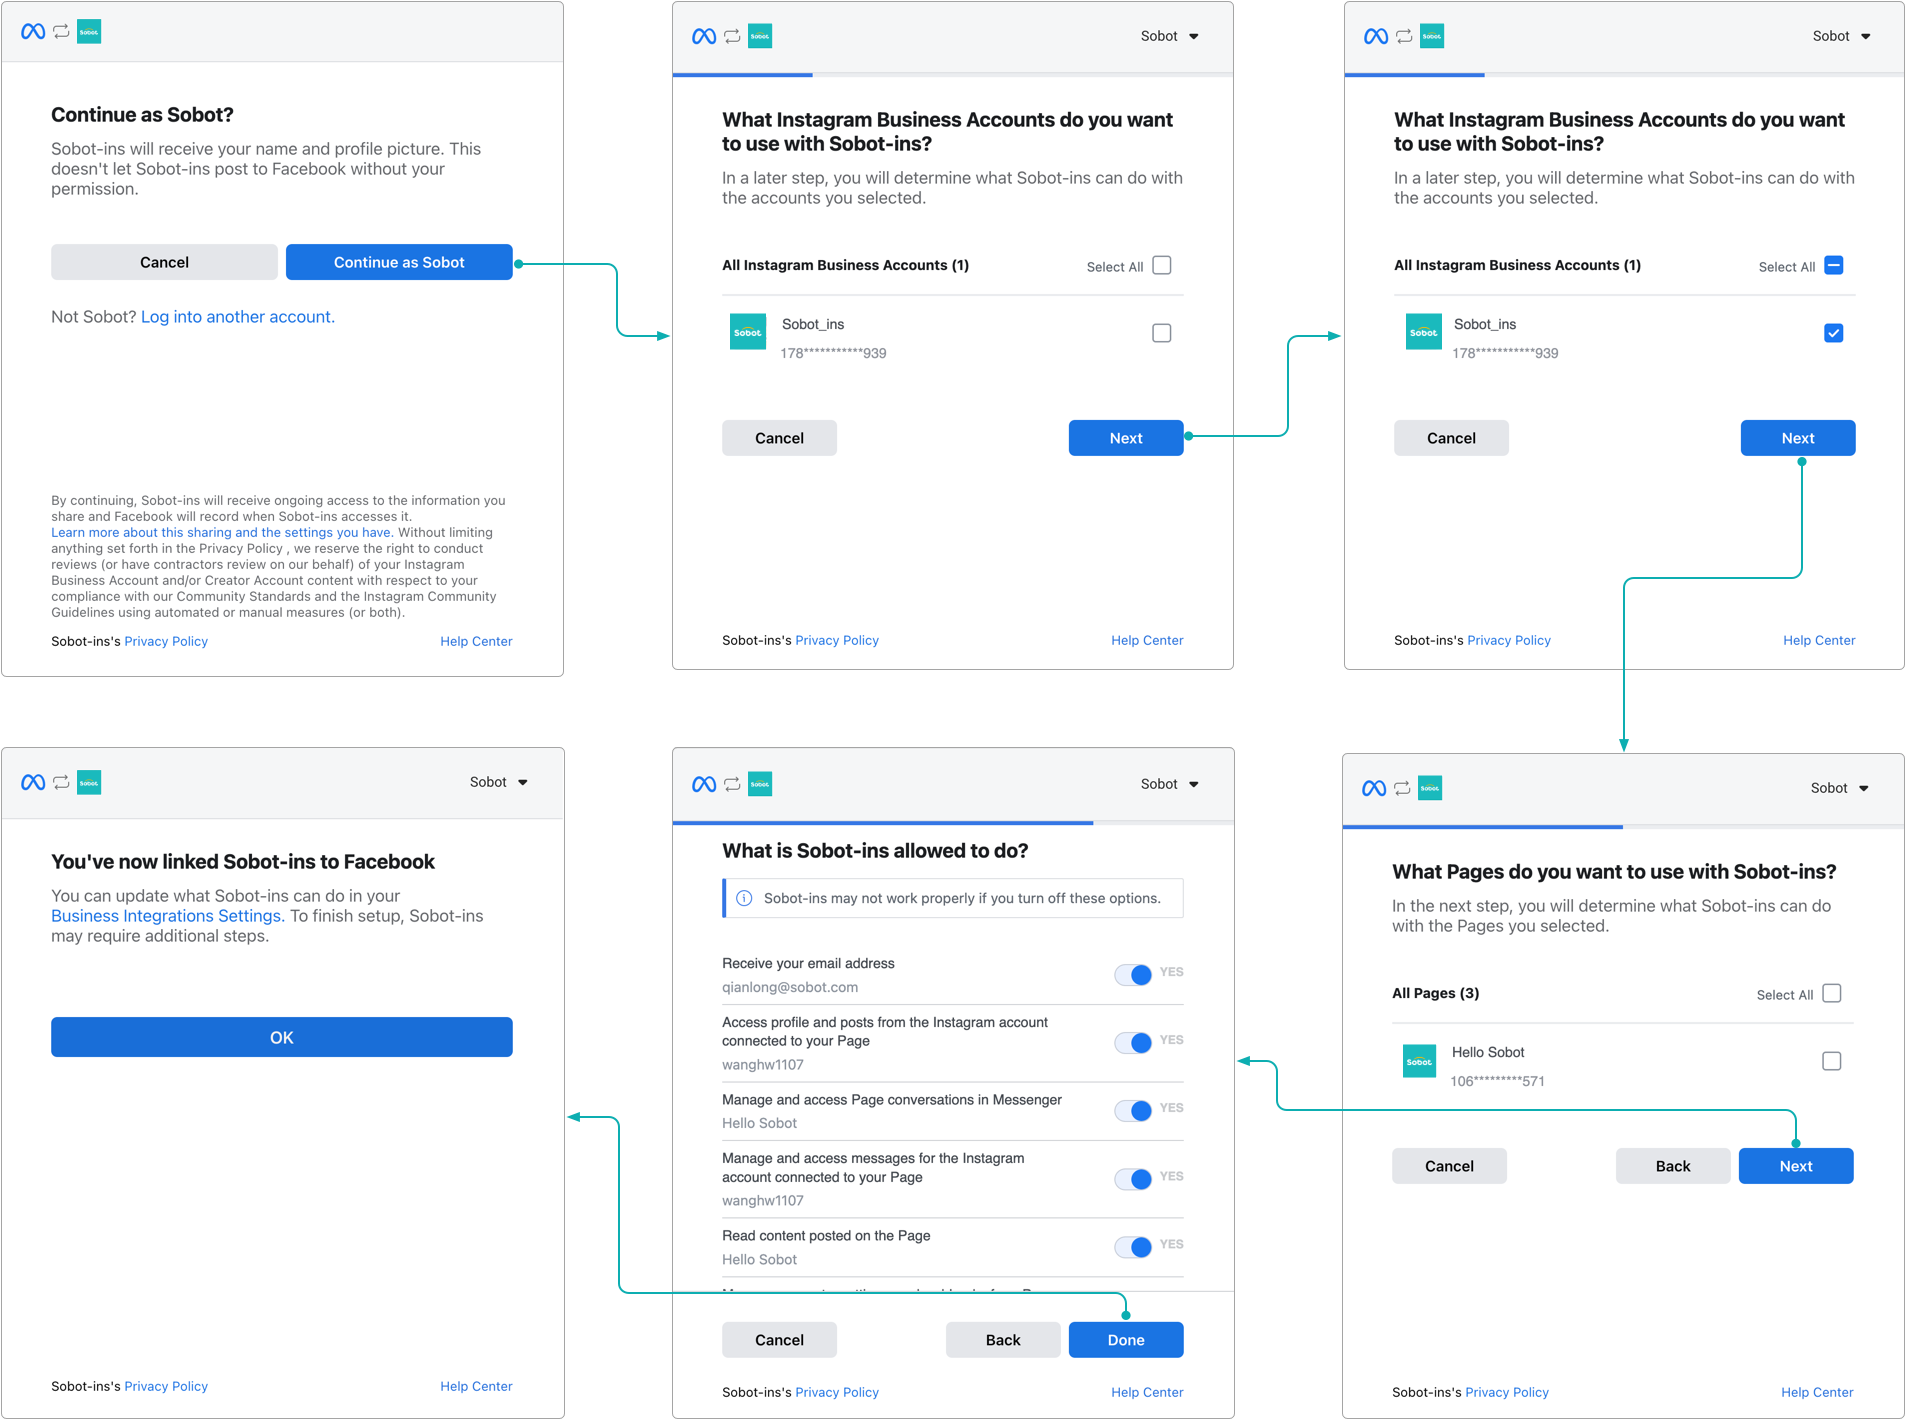Click sync arrows icon in Instagram dialog with checked account
1905x1419 pixels.
click(x=1405, y=36)
